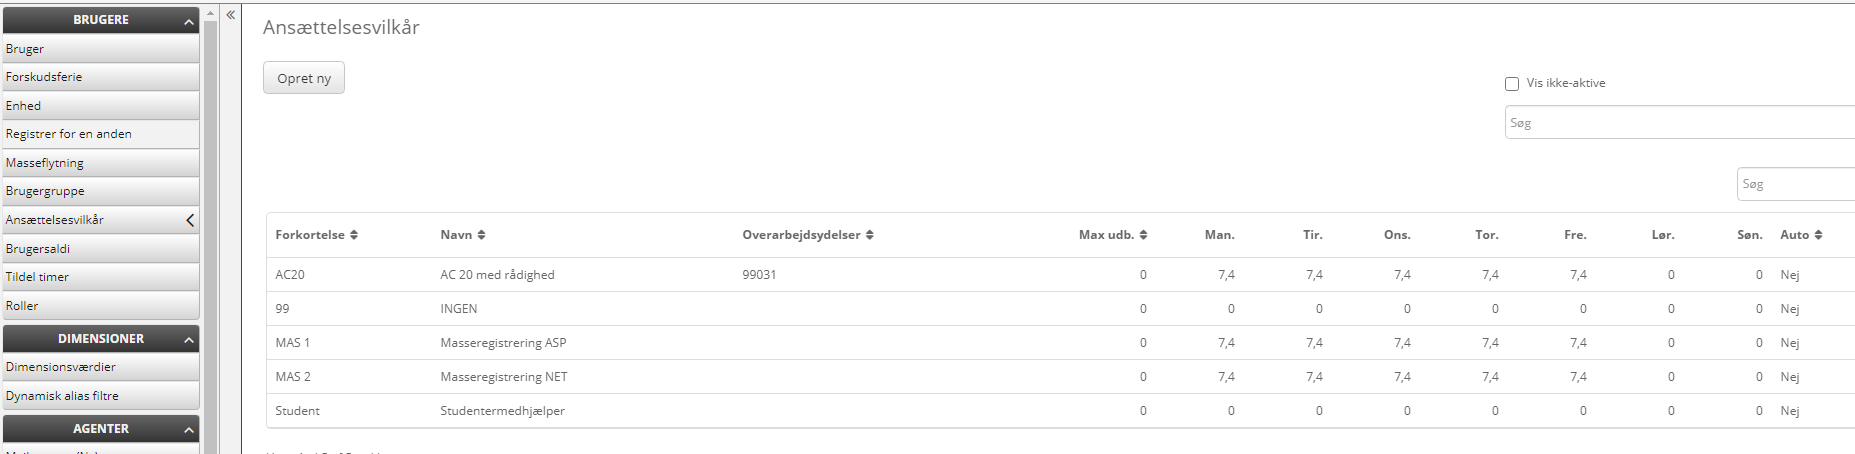This screenshot has width=1855, height=454.
Task: Select Dimensionsværdier in sidebar
Action: (61, 367)
